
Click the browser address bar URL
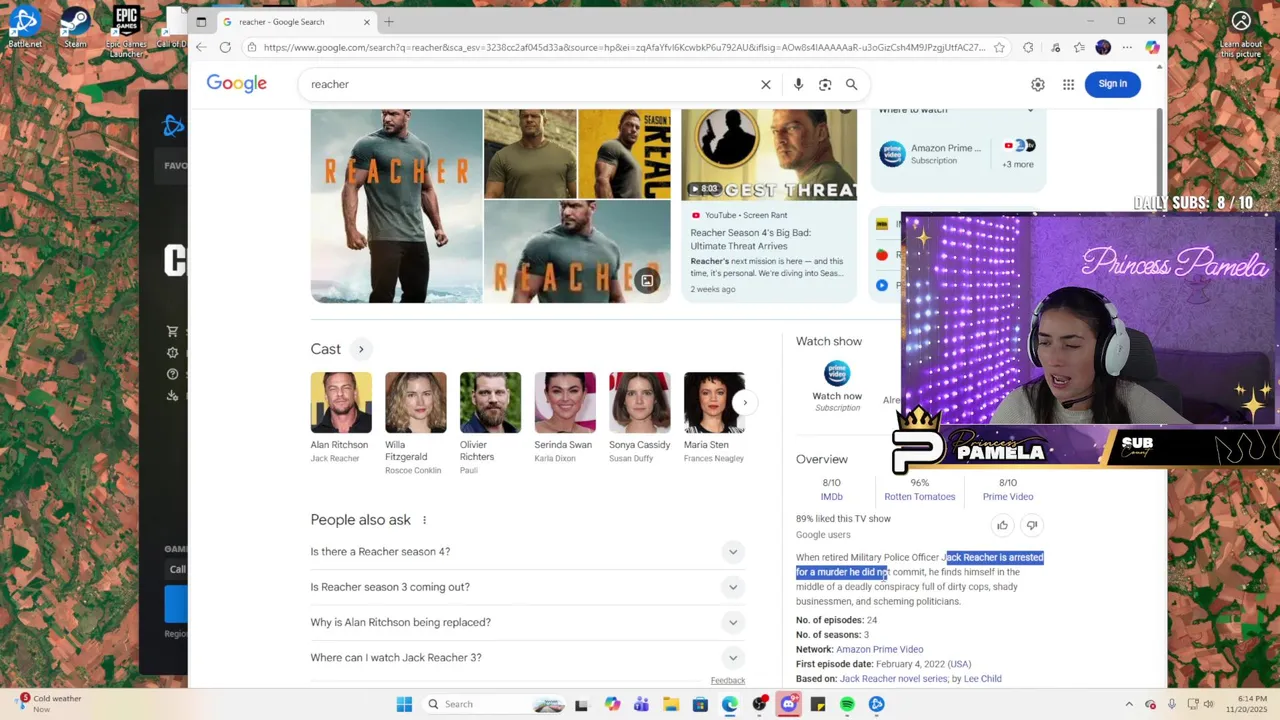tap(625, 47)
